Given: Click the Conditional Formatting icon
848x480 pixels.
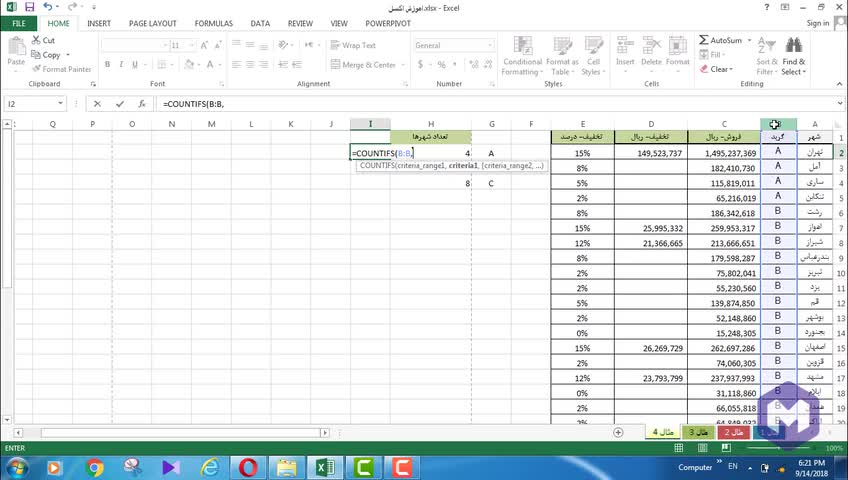Looking at the screenshot, I should tap(522, 45).
